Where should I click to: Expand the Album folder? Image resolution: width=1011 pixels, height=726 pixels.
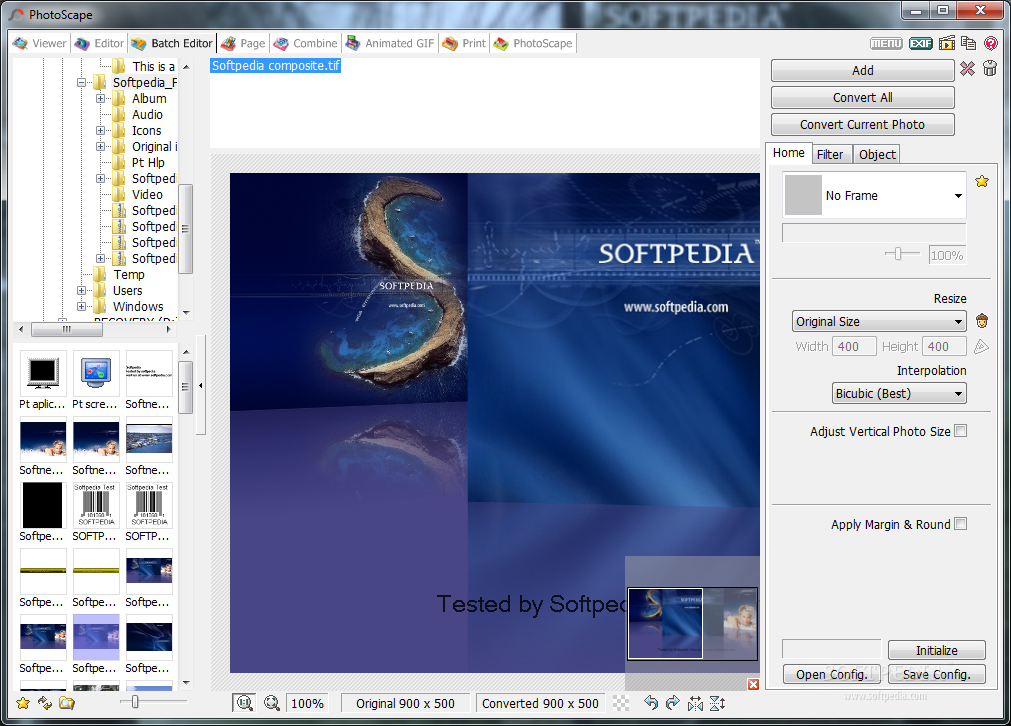[x=101, y=99]
